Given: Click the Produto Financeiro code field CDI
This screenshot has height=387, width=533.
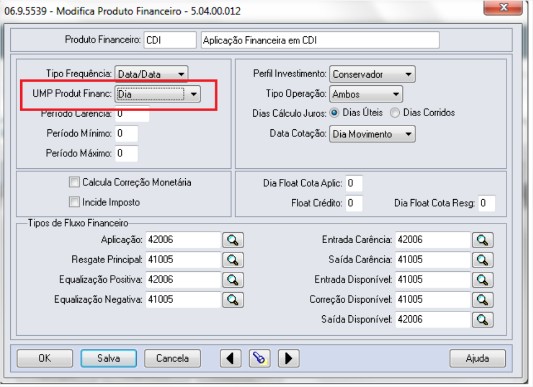Looking at the screenshot, I should pyautogui.click(x=170, y=40).
